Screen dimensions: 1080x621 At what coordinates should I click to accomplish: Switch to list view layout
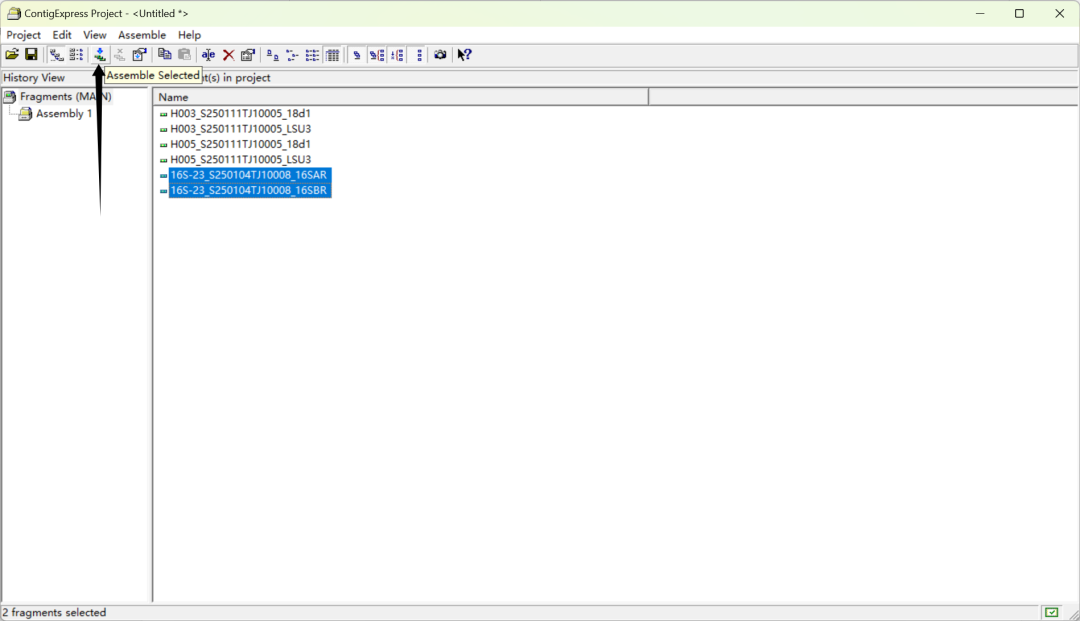pyautogui.click(x=312, y=54)
